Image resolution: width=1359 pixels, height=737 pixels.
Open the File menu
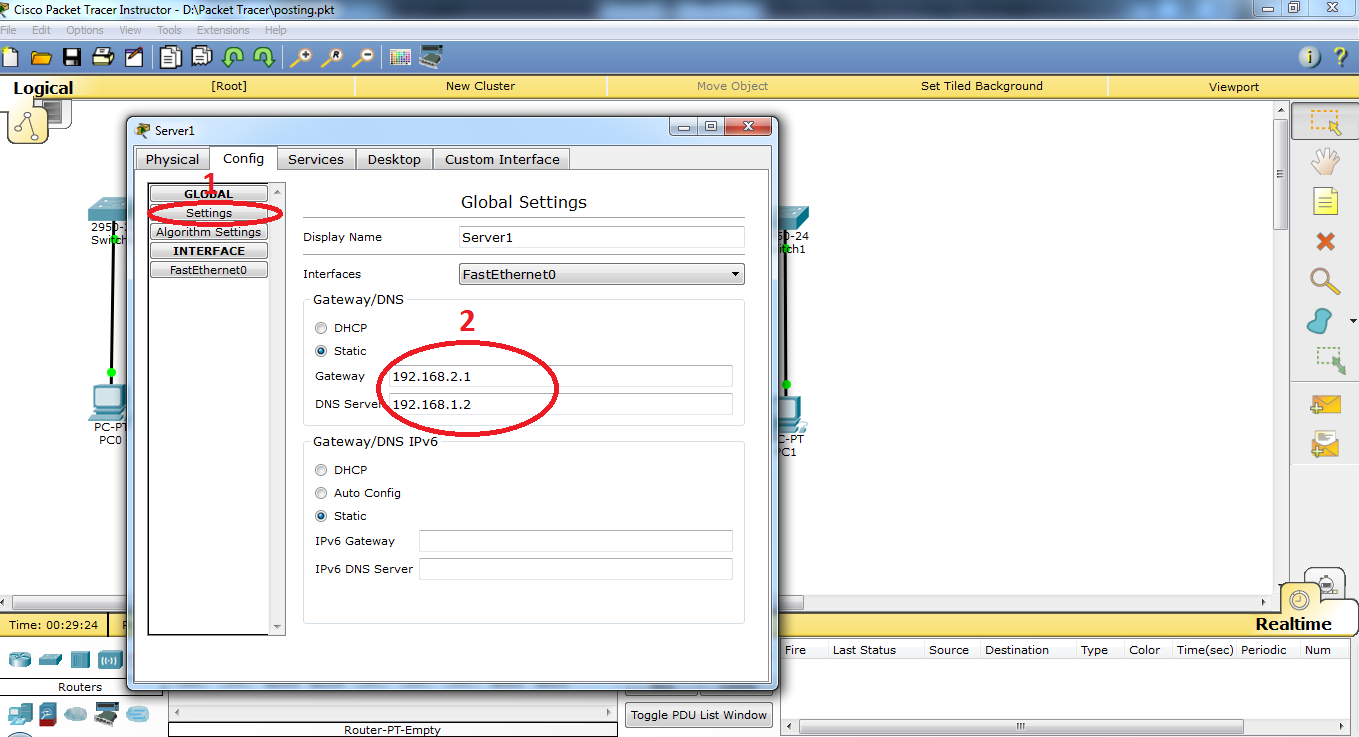(x=8, y=30)
